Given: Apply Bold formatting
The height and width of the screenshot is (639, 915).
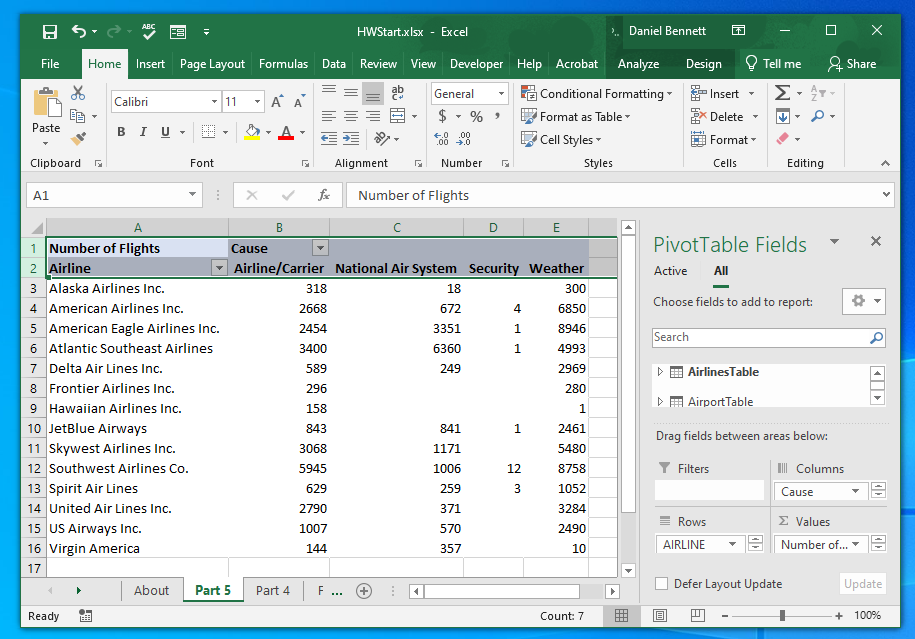Looking at the screenshot, I should (x=121, y=132).
